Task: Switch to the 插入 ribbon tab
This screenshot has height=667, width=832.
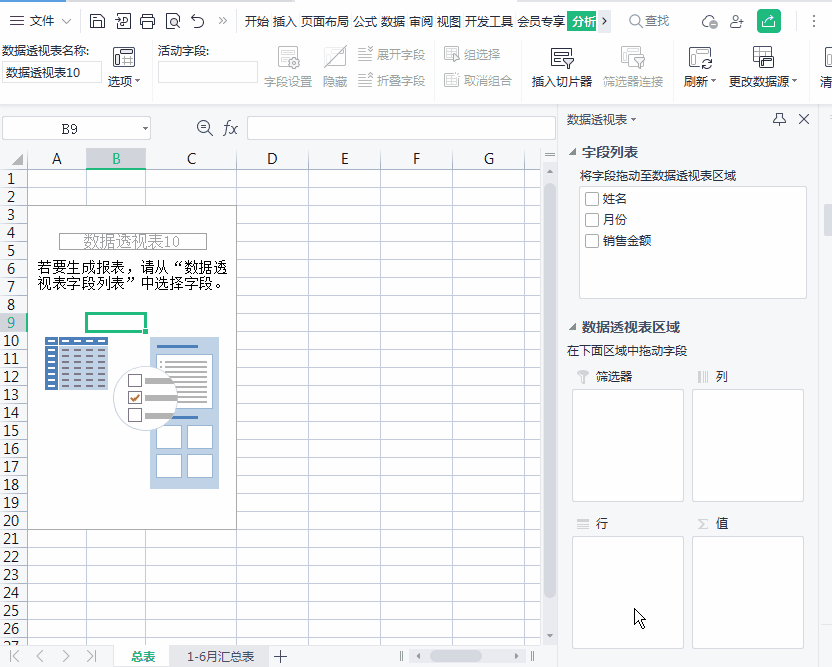Action: [x=284, y=22]
